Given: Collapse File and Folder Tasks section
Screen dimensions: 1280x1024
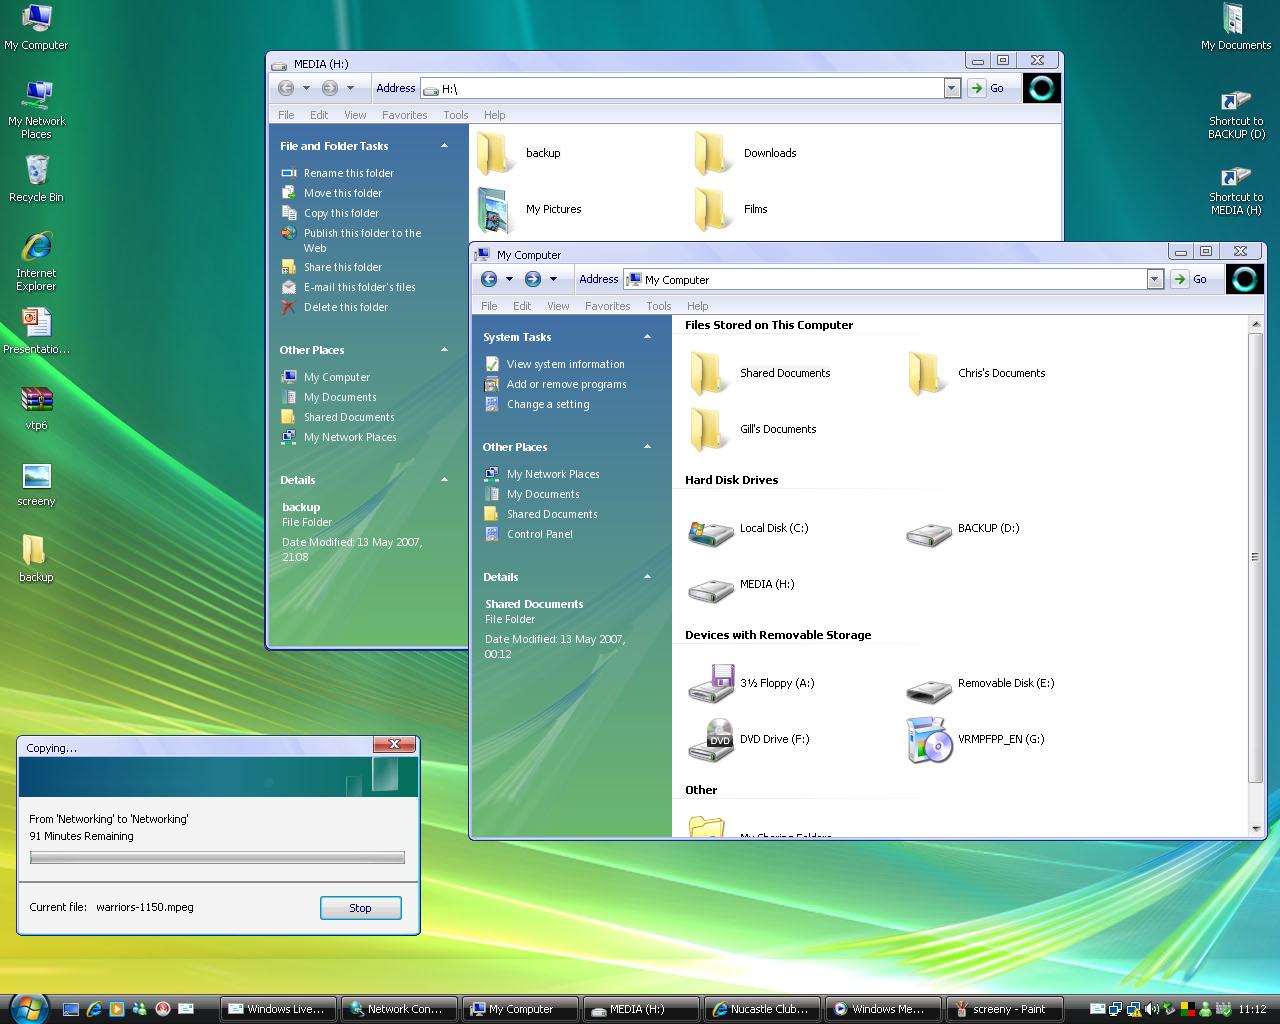Looking at the screenshot, I should 444,146.
